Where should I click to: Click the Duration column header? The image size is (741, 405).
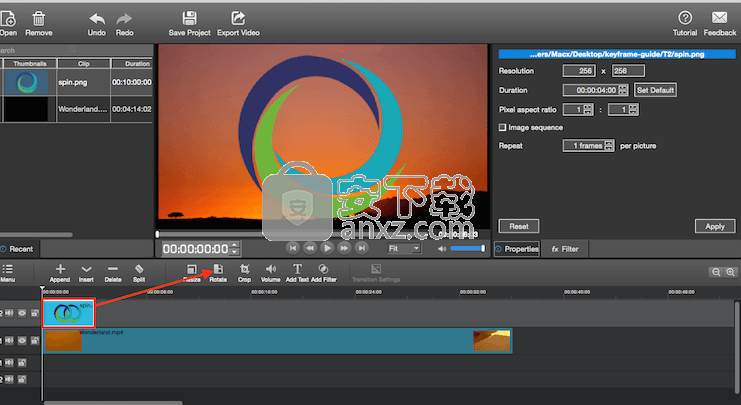click(132, 63)
